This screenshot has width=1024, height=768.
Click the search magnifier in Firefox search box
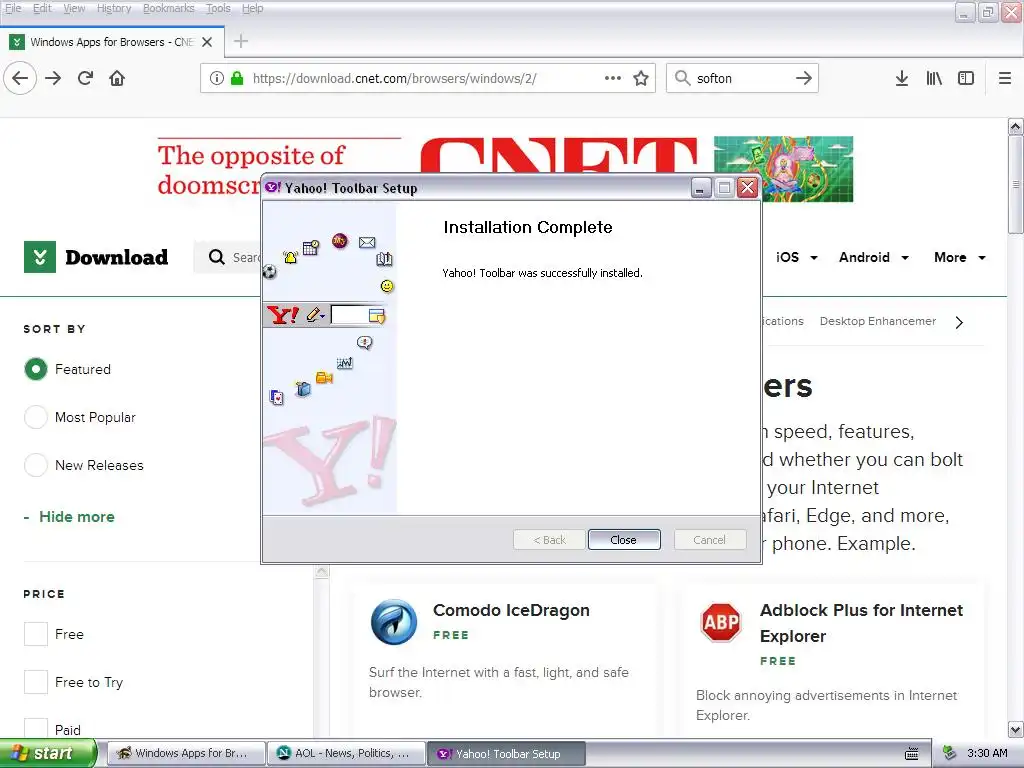(682, 78)
